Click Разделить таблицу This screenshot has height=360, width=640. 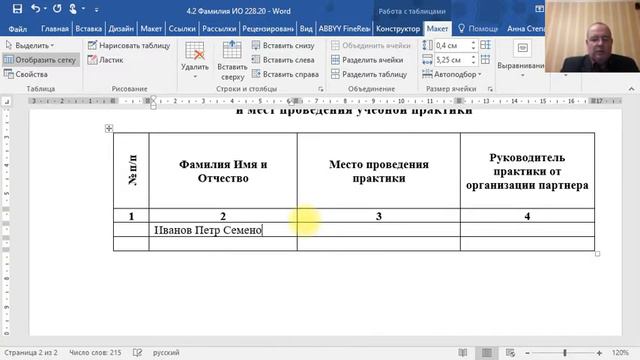click(x=369, y=74)
